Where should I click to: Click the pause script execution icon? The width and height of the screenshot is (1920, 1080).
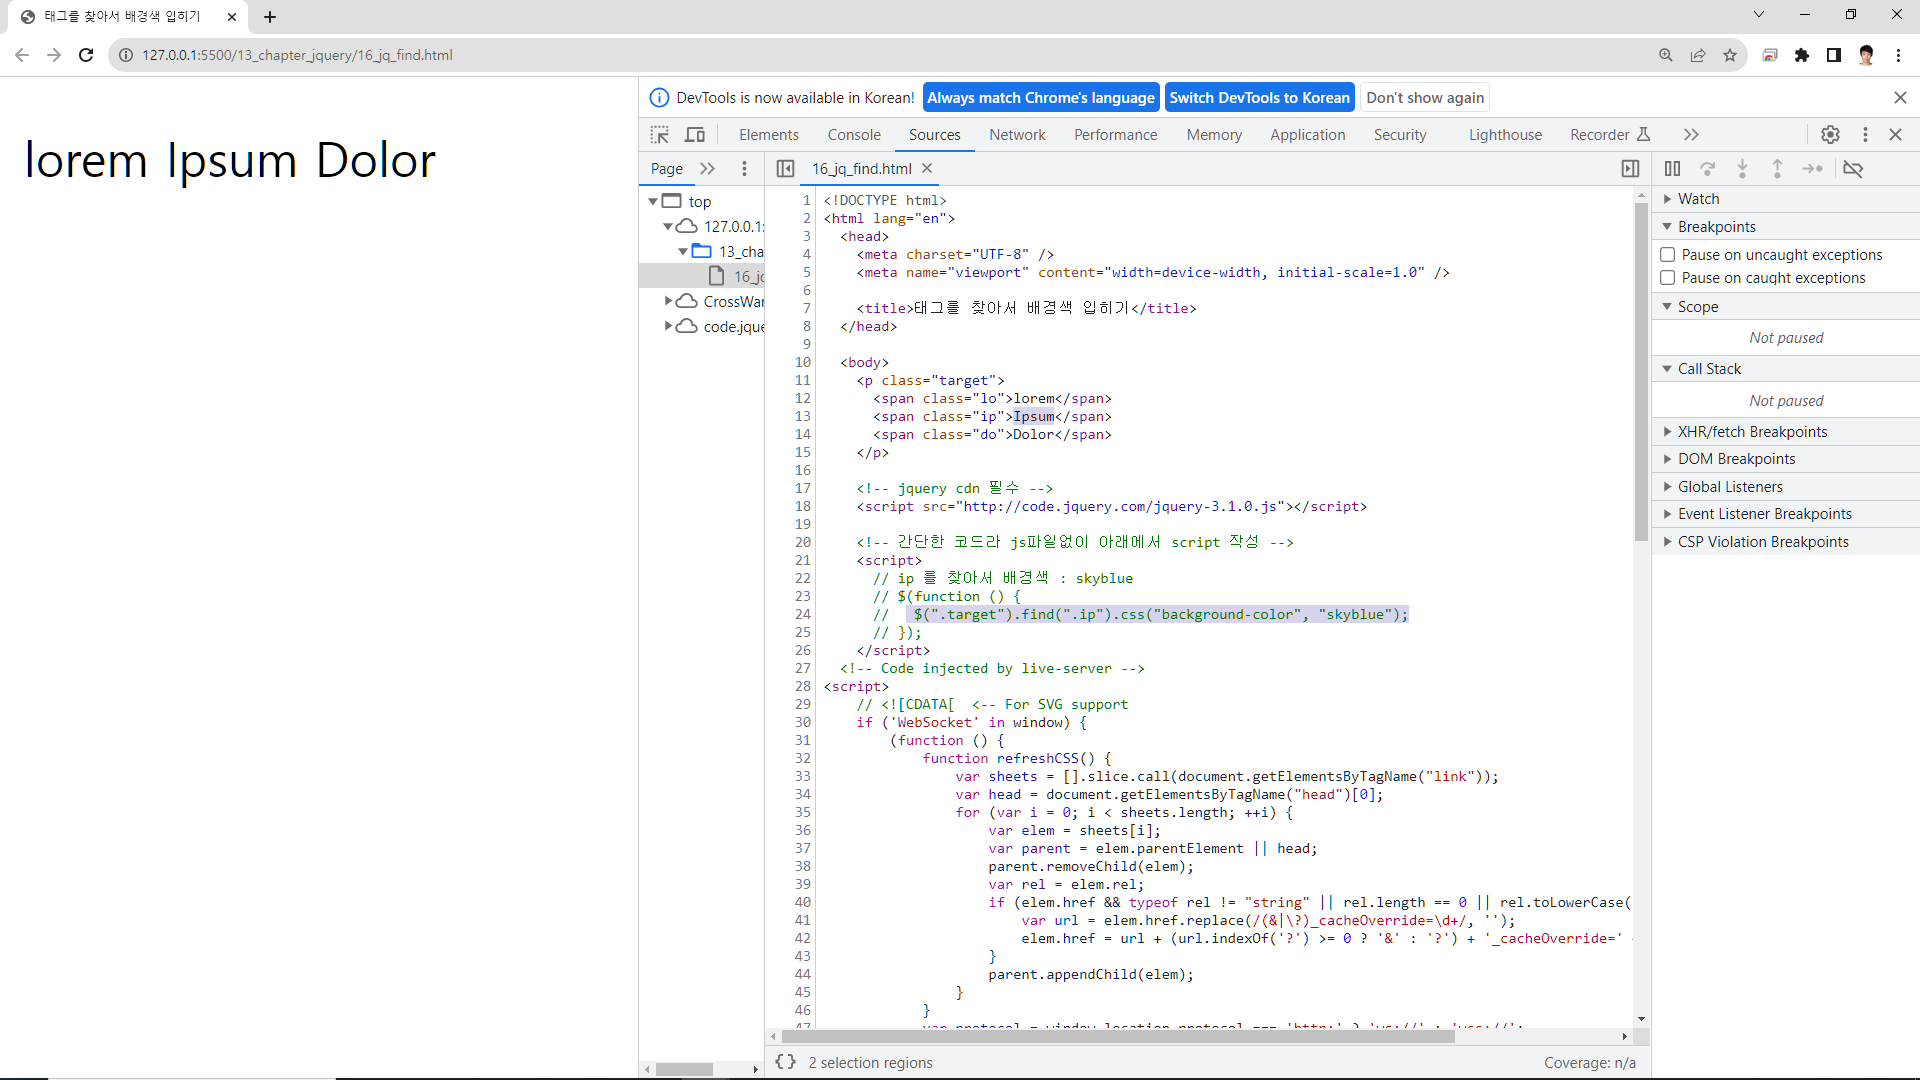(x=1672, y=169)
